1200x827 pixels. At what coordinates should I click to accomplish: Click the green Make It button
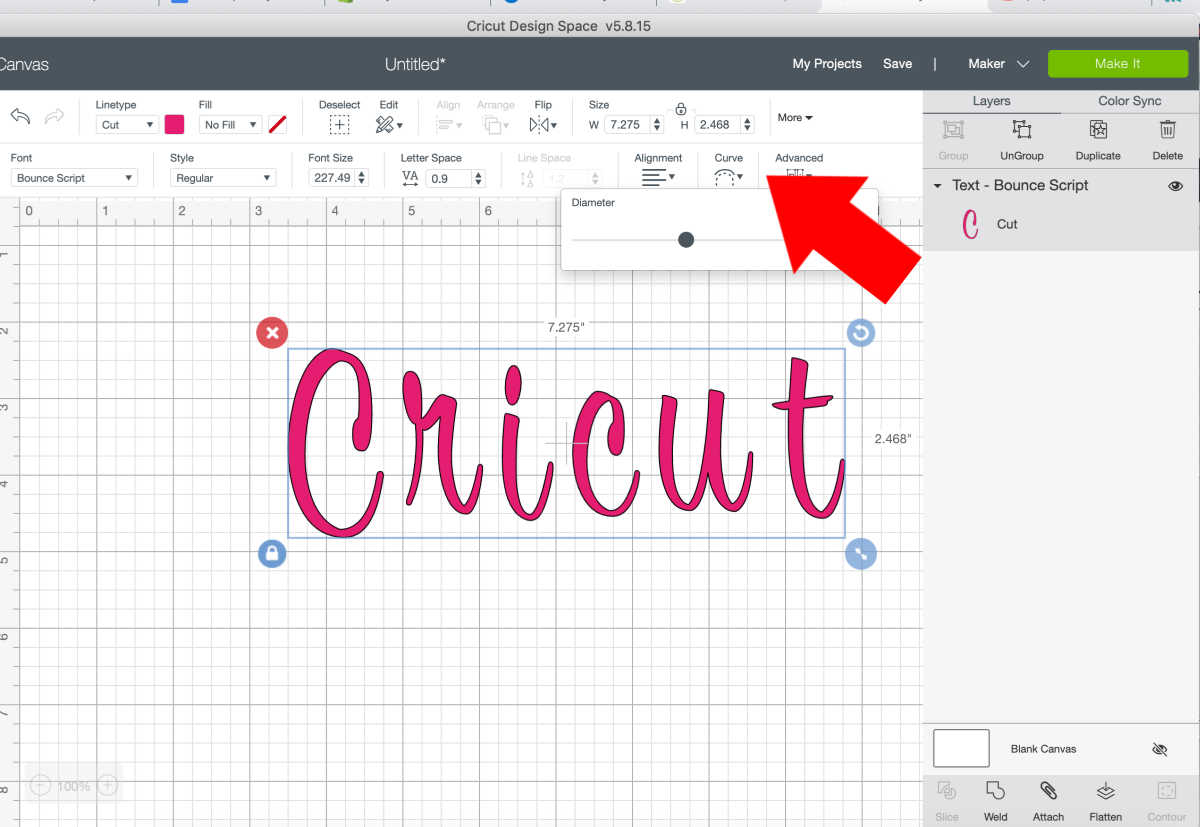click(1118, 63)
